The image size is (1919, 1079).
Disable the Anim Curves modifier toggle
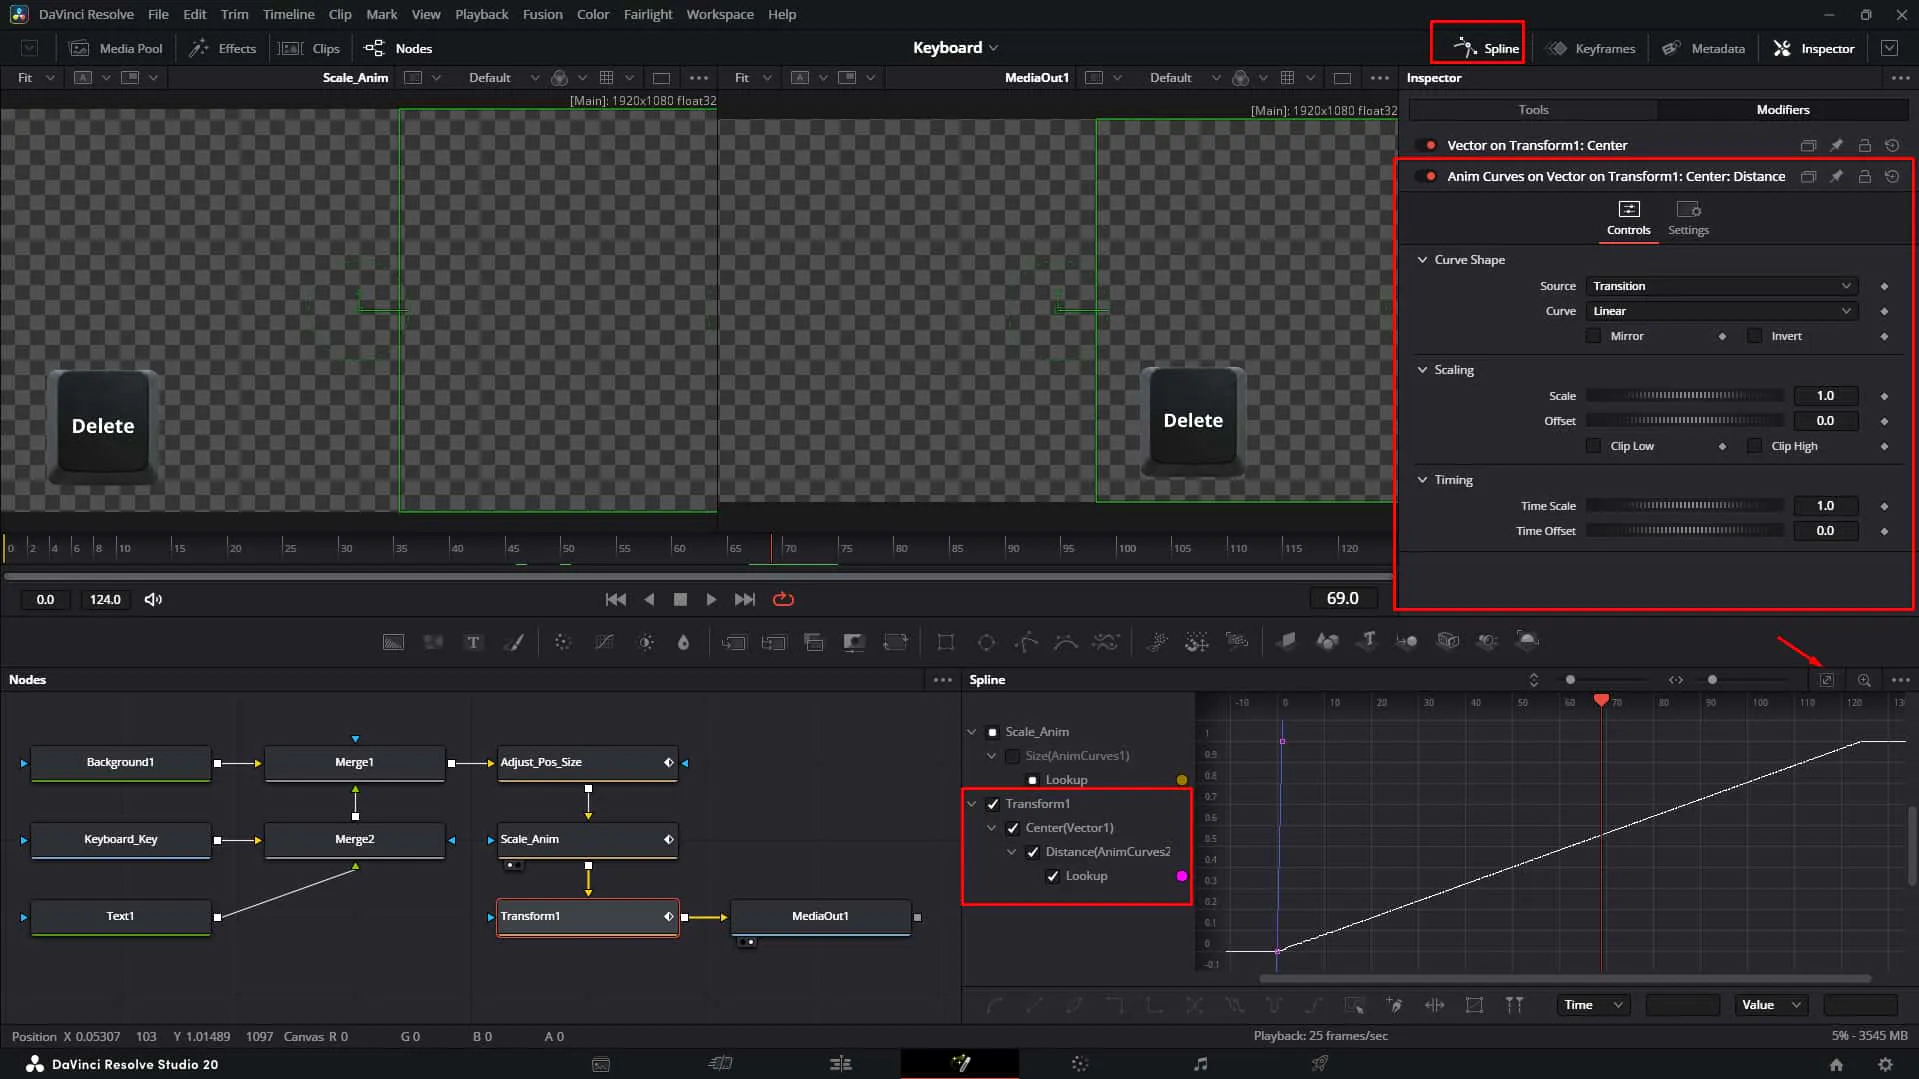click(x=1427, y=176)
